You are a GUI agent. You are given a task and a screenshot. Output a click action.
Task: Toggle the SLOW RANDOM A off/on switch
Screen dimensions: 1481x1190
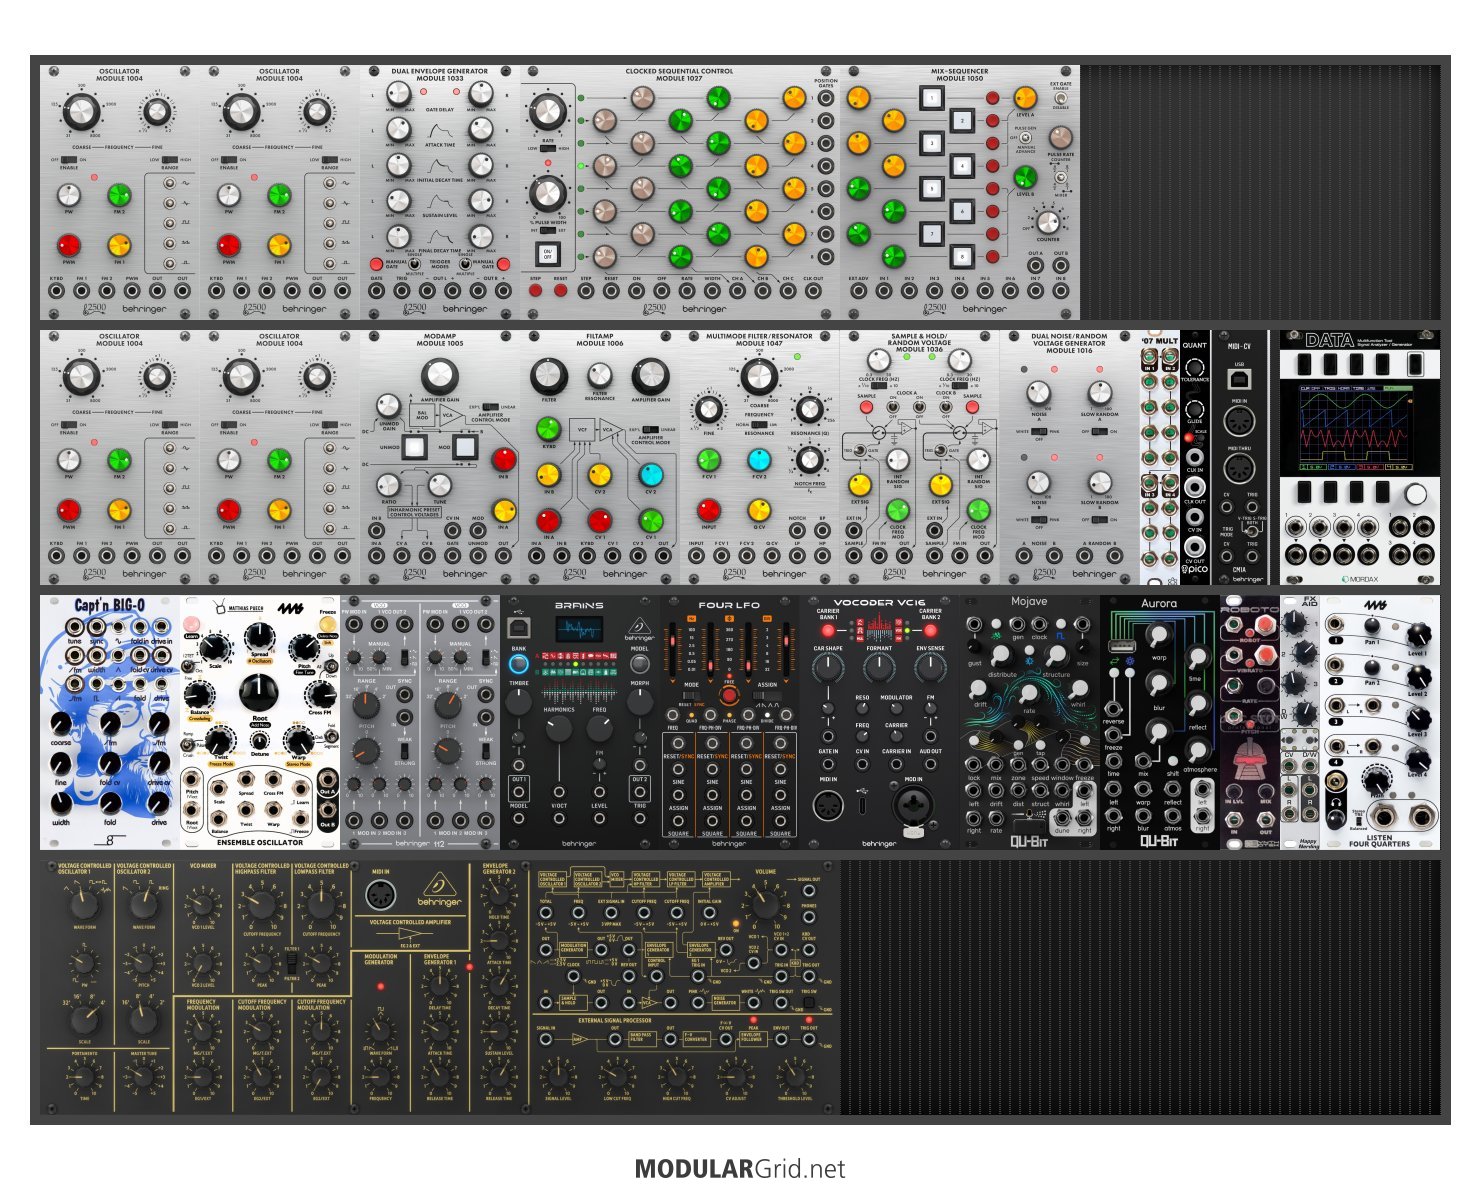(1099, 431)
